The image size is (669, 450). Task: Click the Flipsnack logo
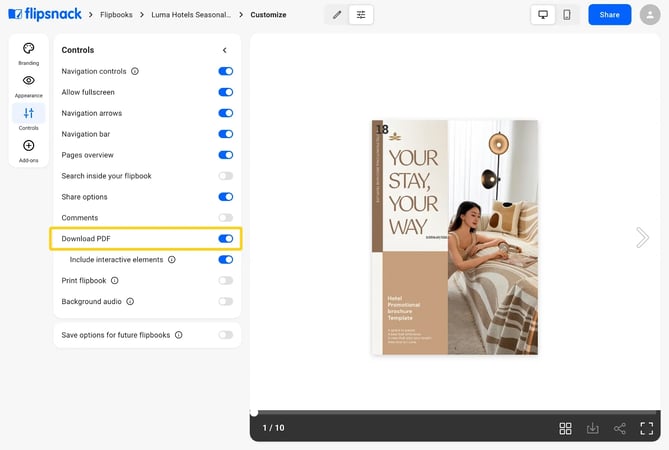(45, 14)
